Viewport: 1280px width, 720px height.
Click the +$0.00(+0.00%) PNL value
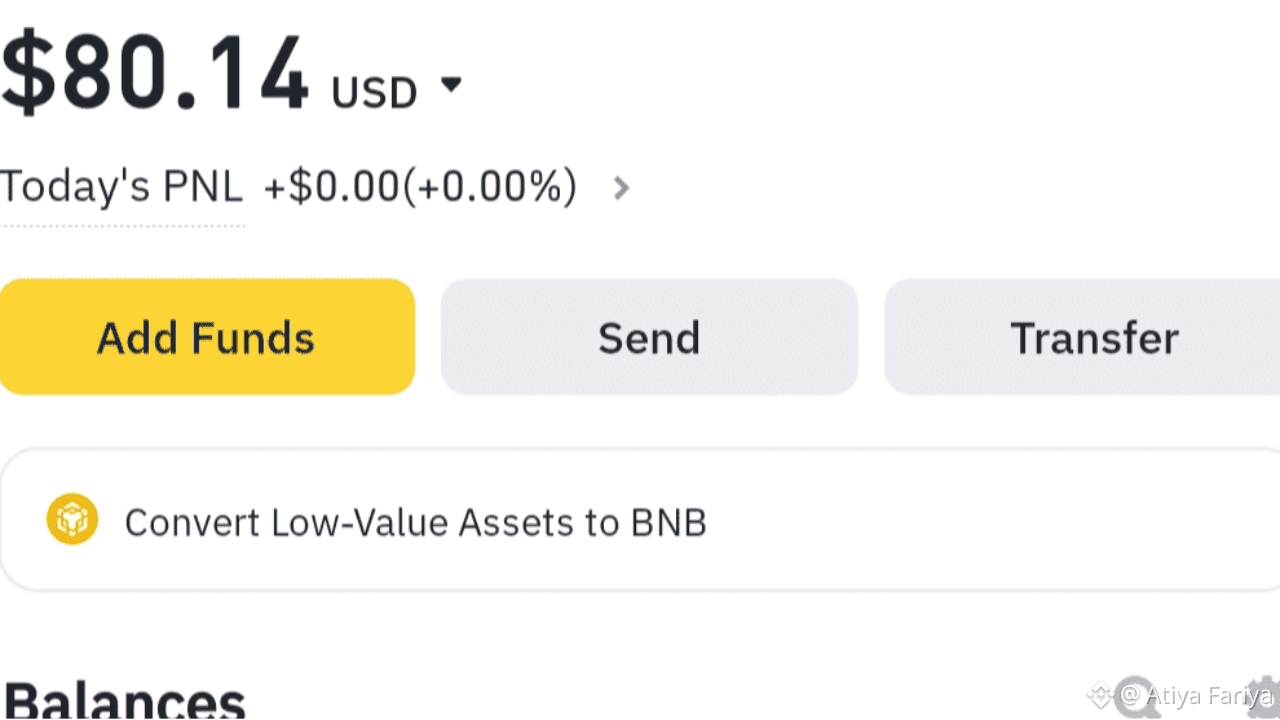coord(420,187)
